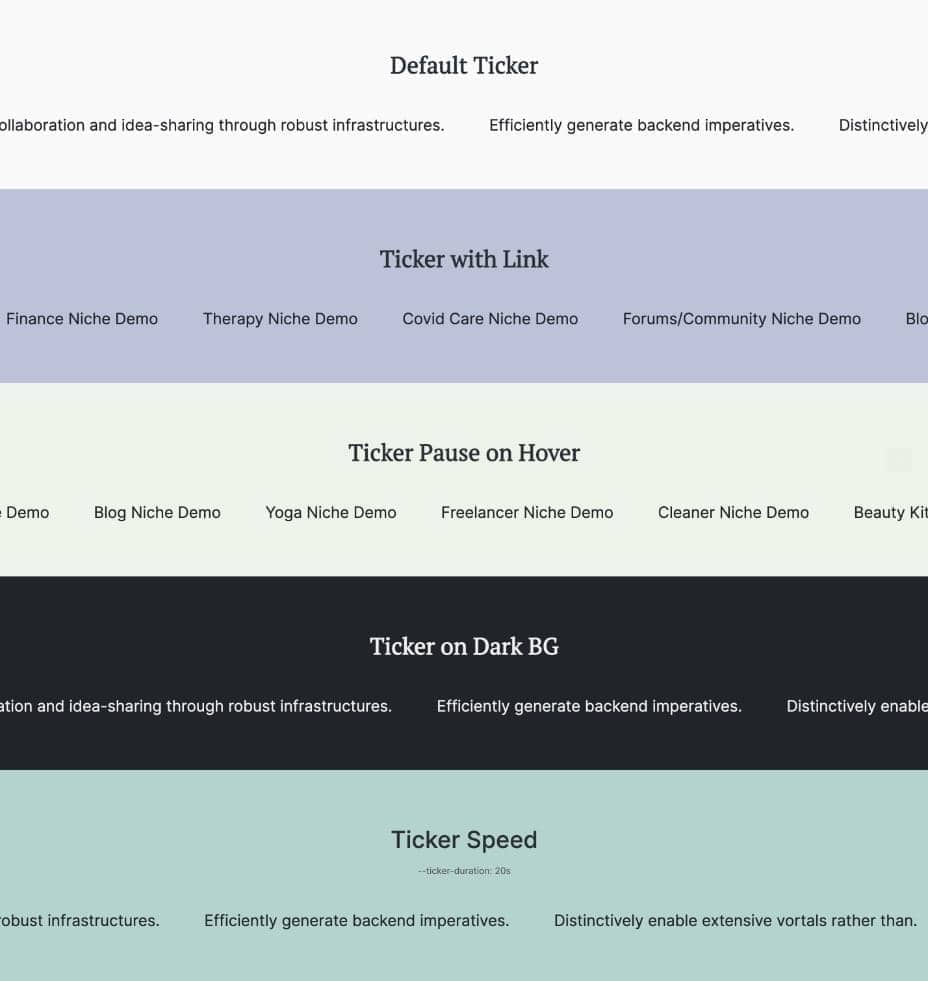Click the Ticker with Link heading

click(x=464, y=260)
